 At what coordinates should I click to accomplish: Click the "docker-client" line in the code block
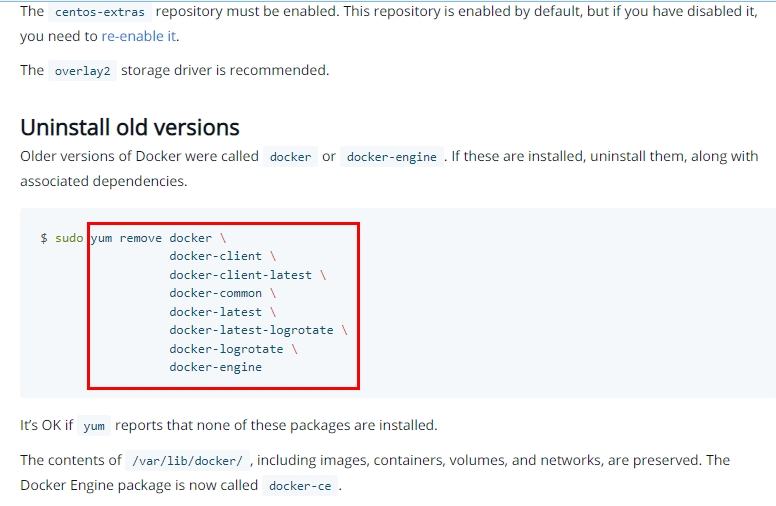click(215, 256)
